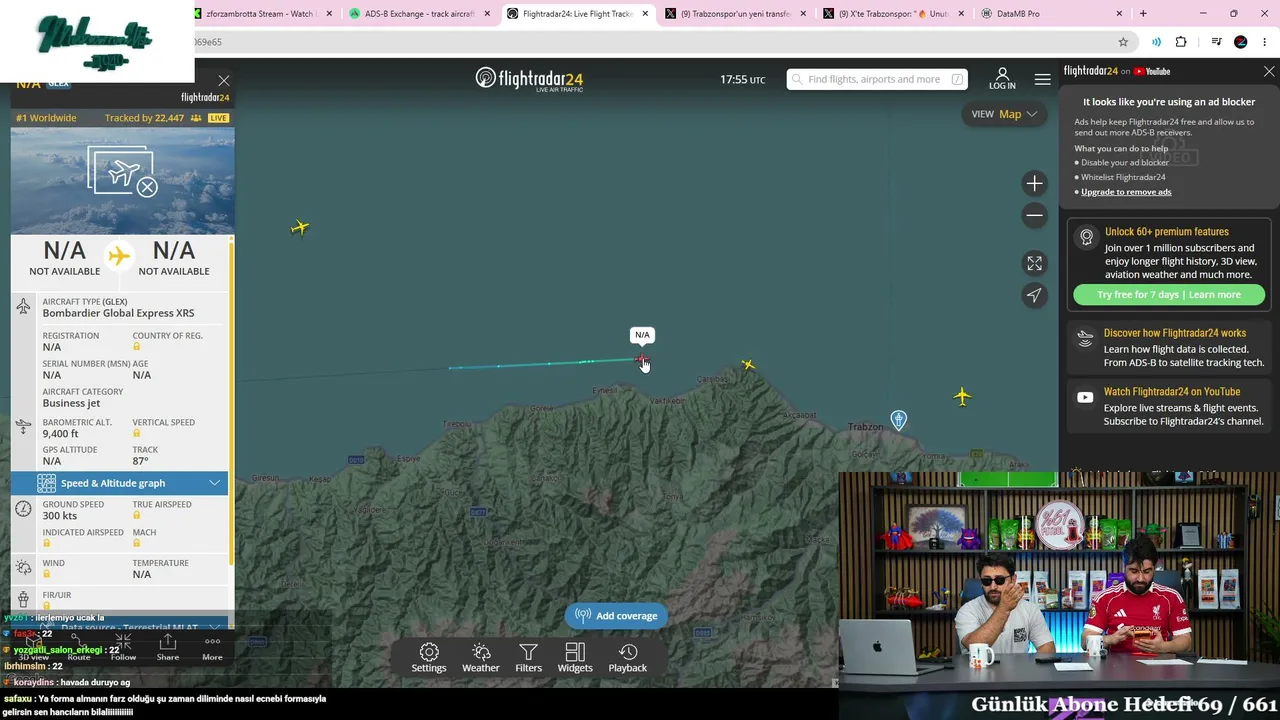This screenshot has height=720, width=1280.
Task: Click the 17:55 UTC clock
Action: [x=743, y=80]
